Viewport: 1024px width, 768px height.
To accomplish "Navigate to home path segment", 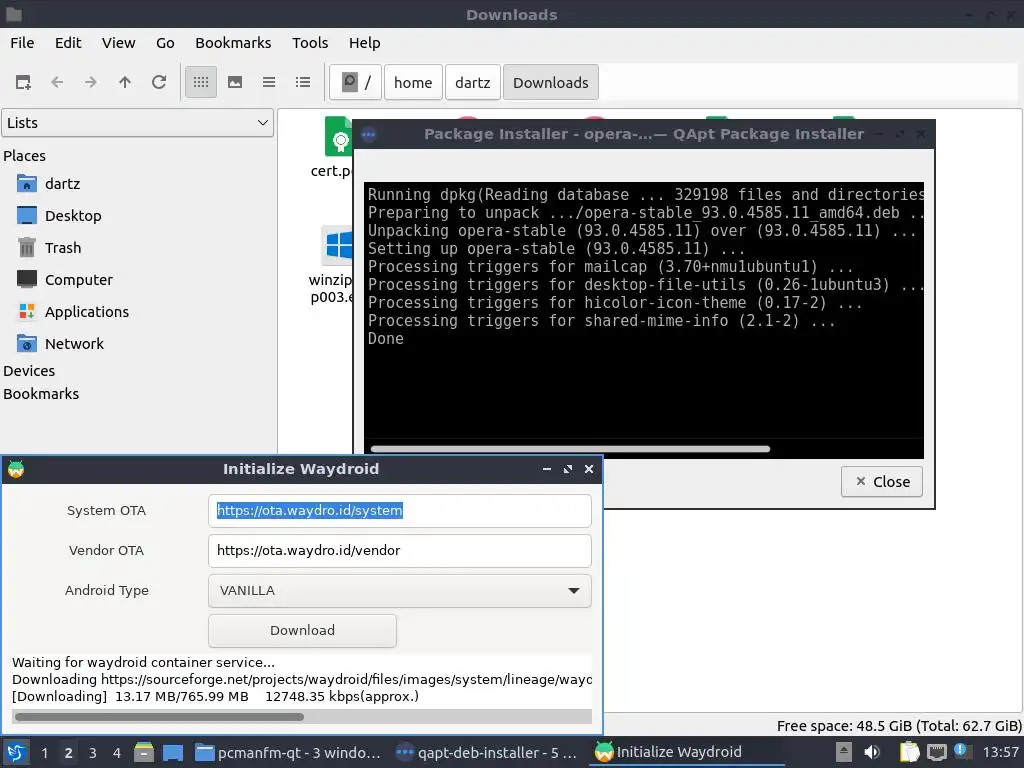I will pyautogui.click(x=413, y=82).
